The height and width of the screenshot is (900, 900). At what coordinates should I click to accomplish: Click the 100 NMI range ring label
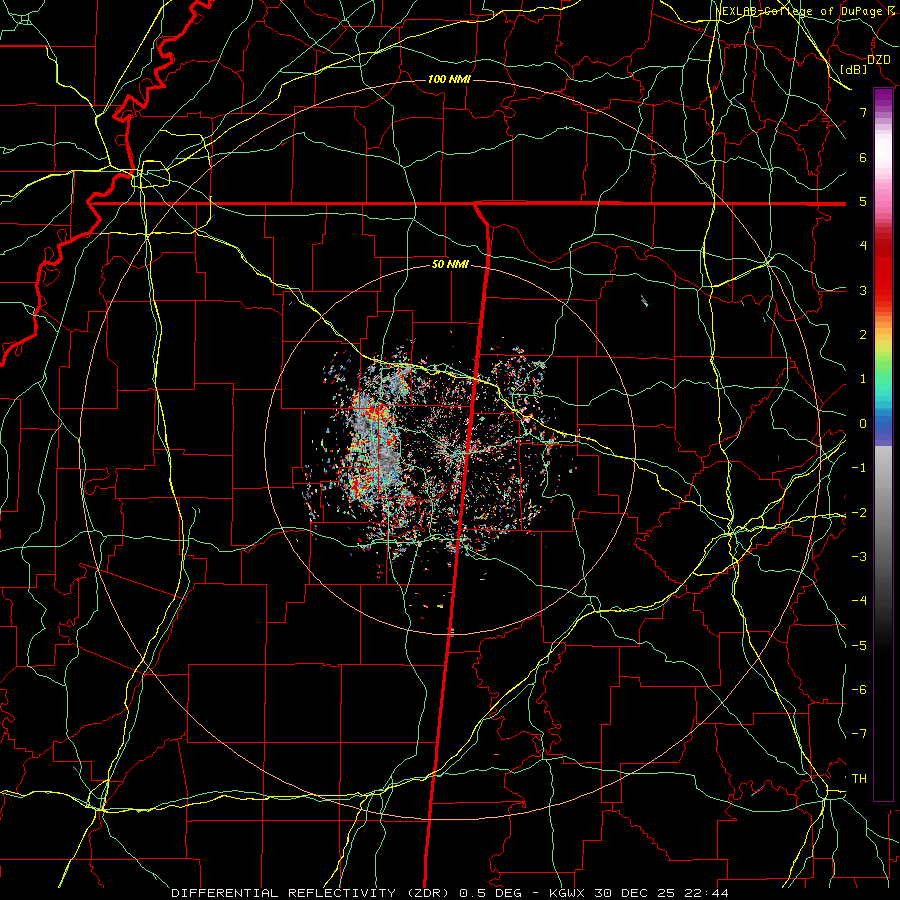[x=449, y=79]
